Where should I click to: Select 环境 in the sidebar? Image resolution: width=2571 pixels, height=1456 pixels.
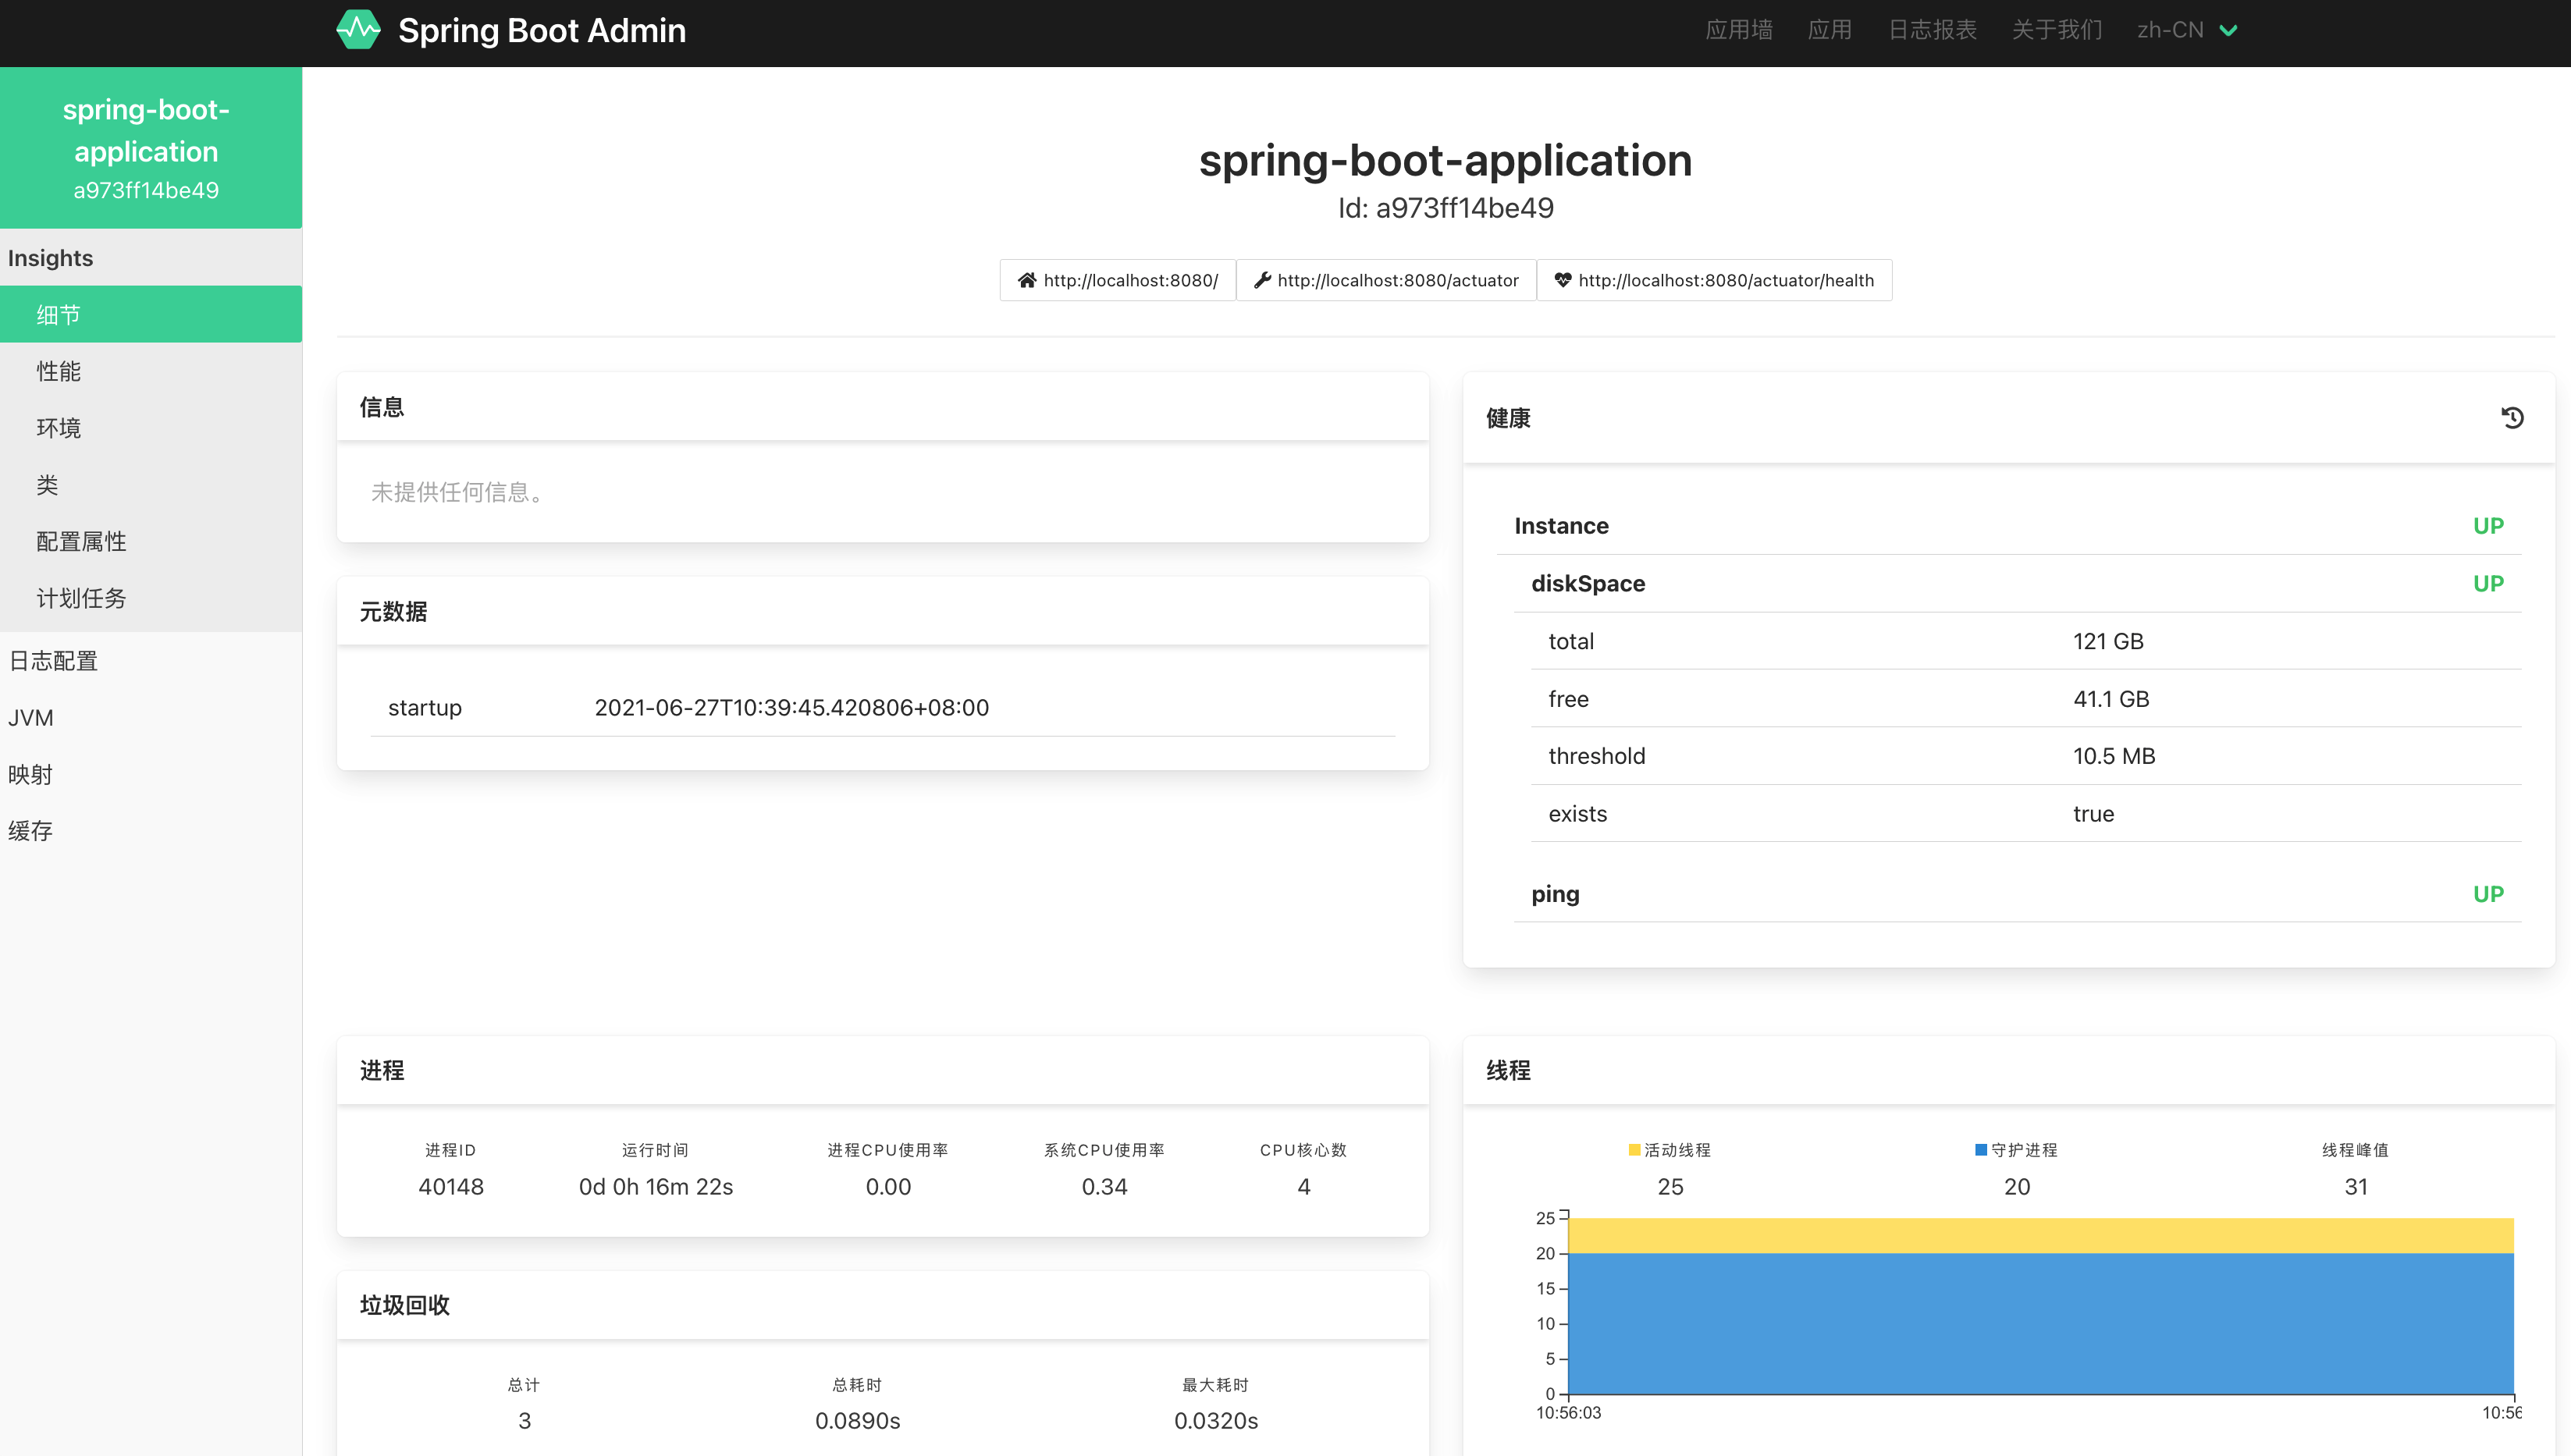point(151,428)
